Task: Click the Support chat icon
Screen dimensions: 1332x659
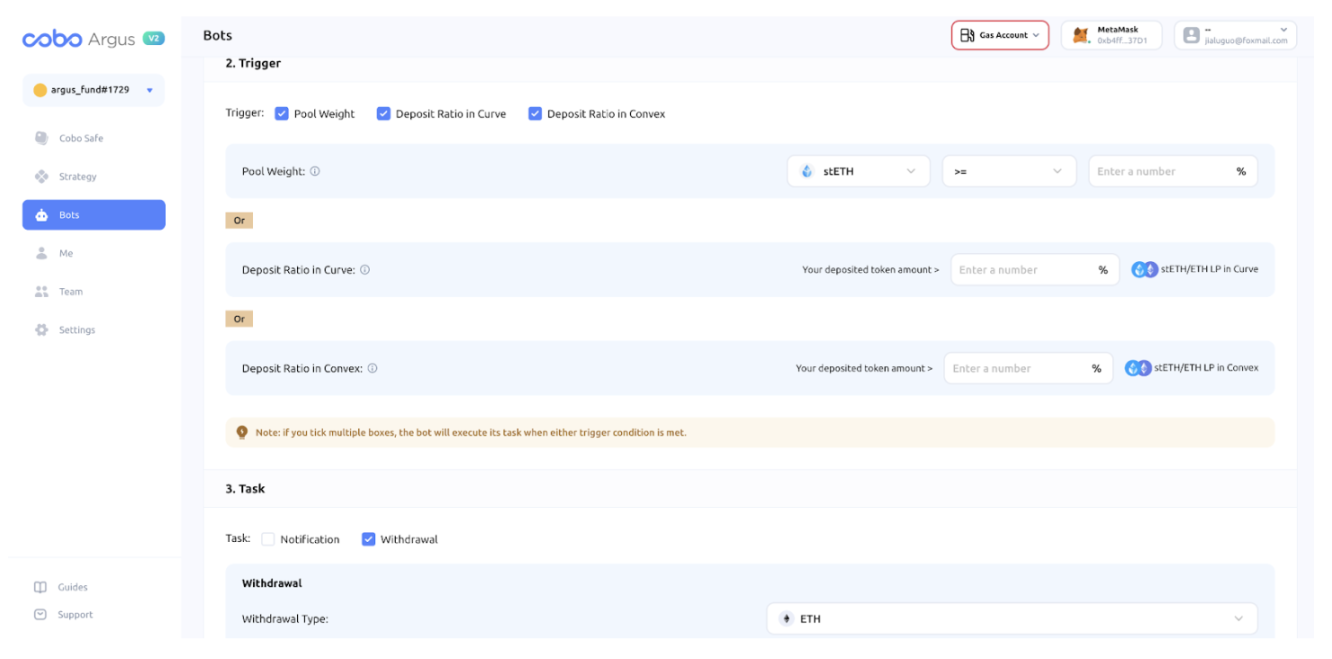Action: coord(41,615)
